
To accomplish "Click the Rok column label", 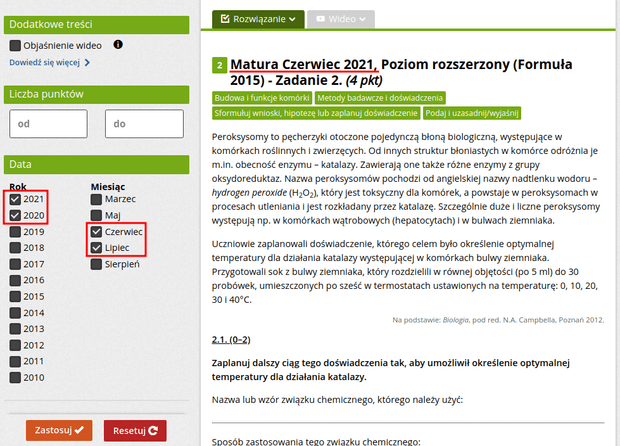I will [18, 186].
